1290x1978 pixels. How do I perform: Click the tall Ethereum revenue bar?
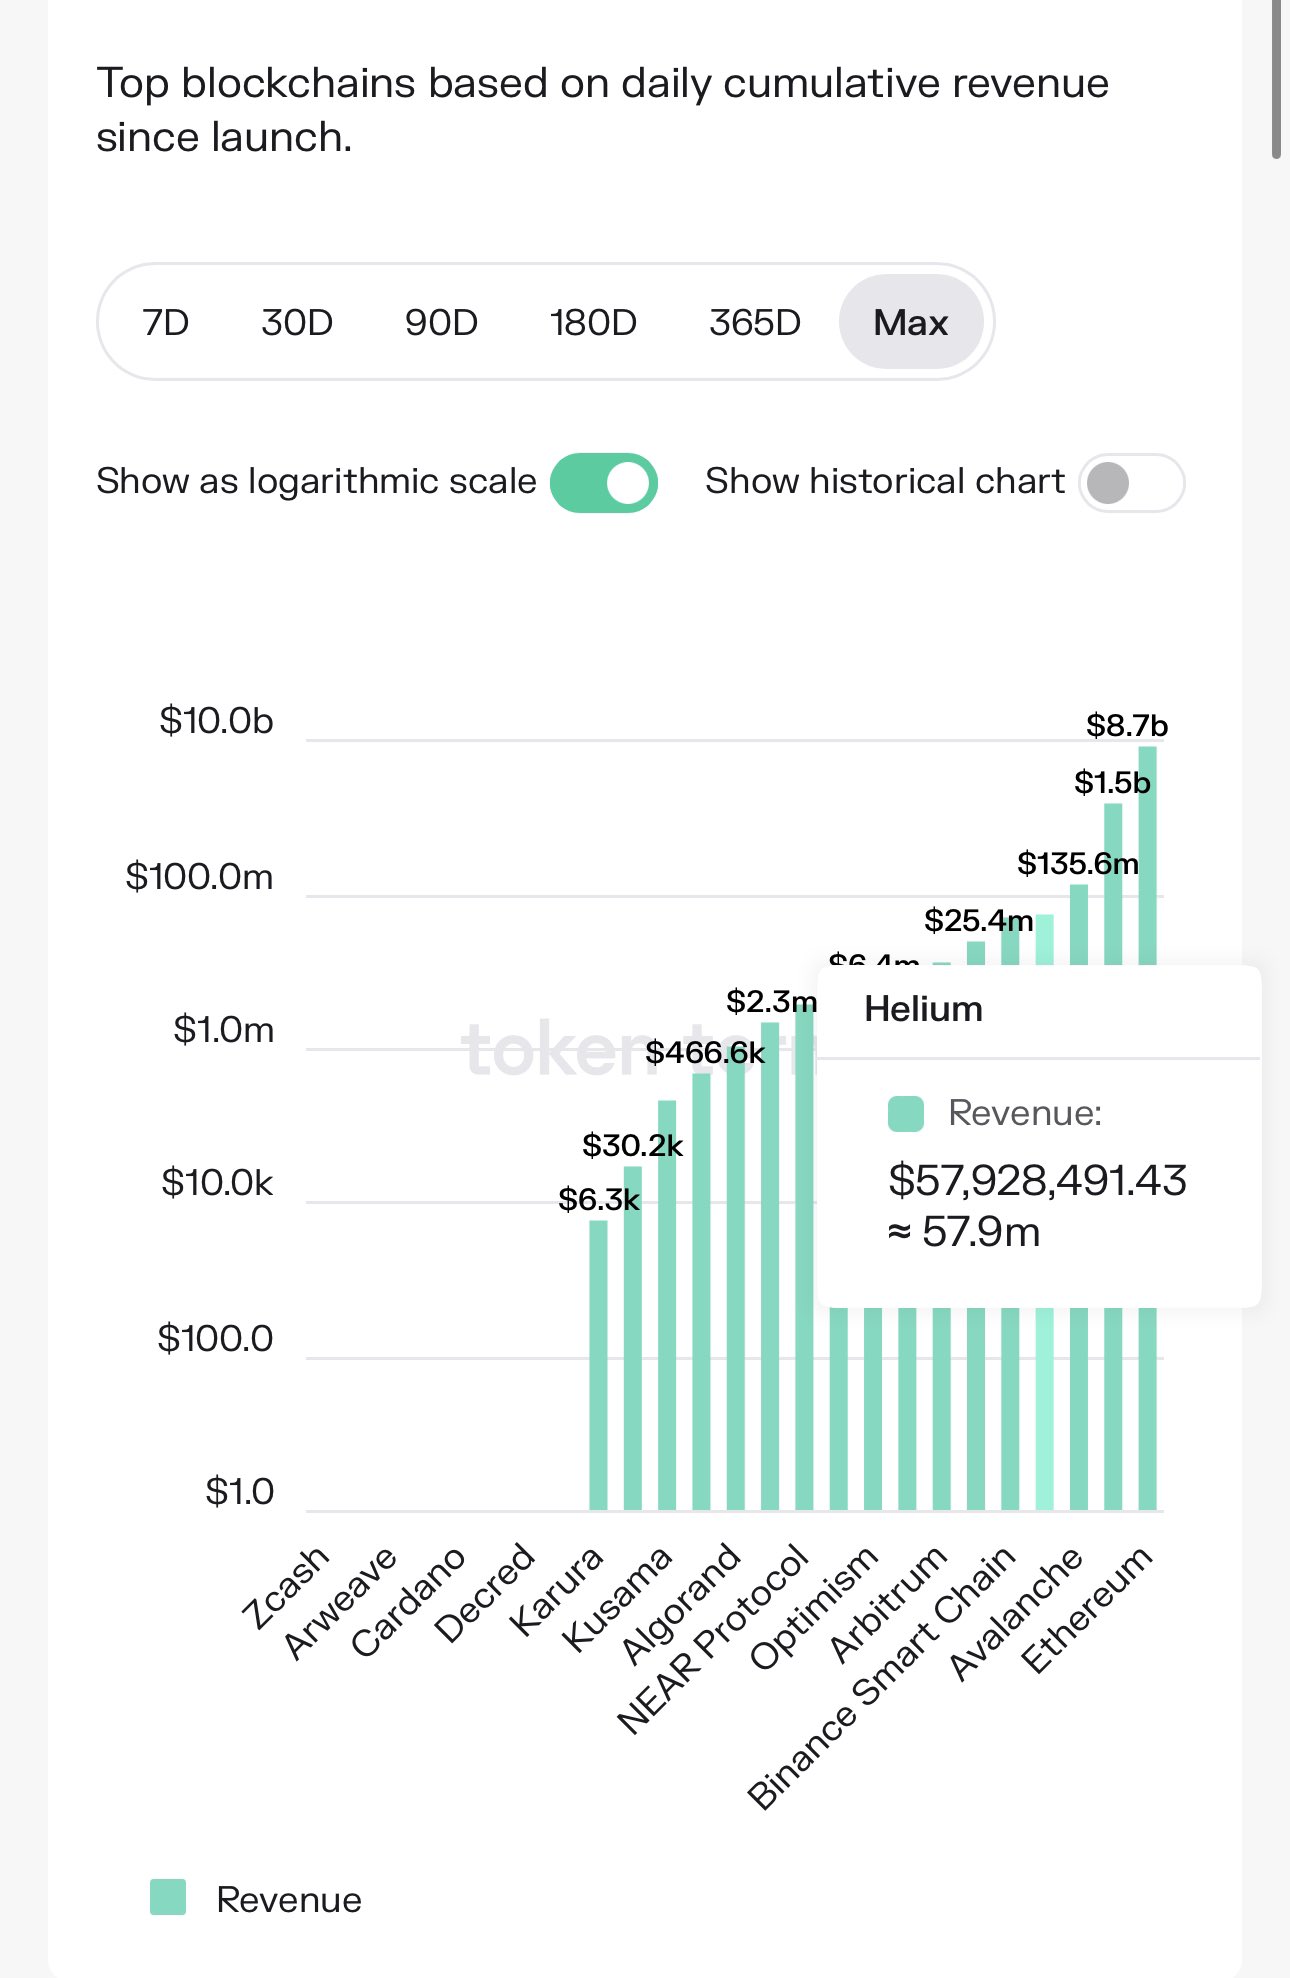[x=1148, y=1400]
